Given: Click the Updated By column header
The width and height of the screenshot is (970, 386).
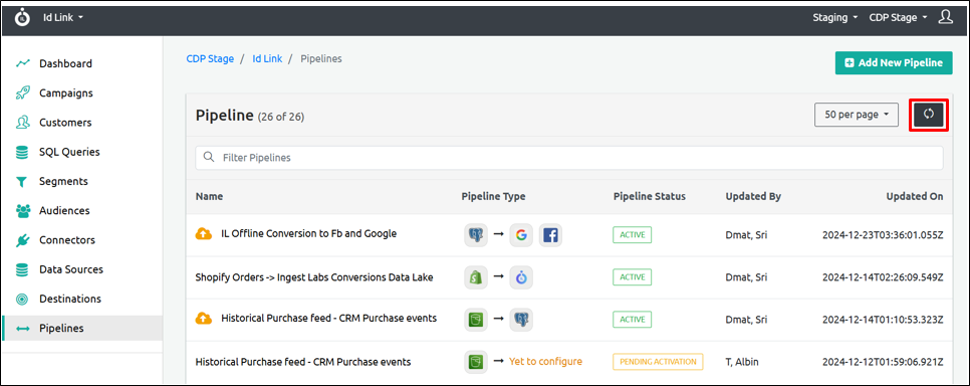Looking at the screenshot, I should 753,197.
